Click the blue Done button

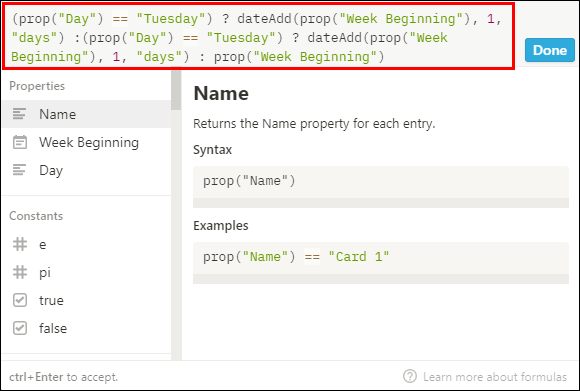(550, 50)
